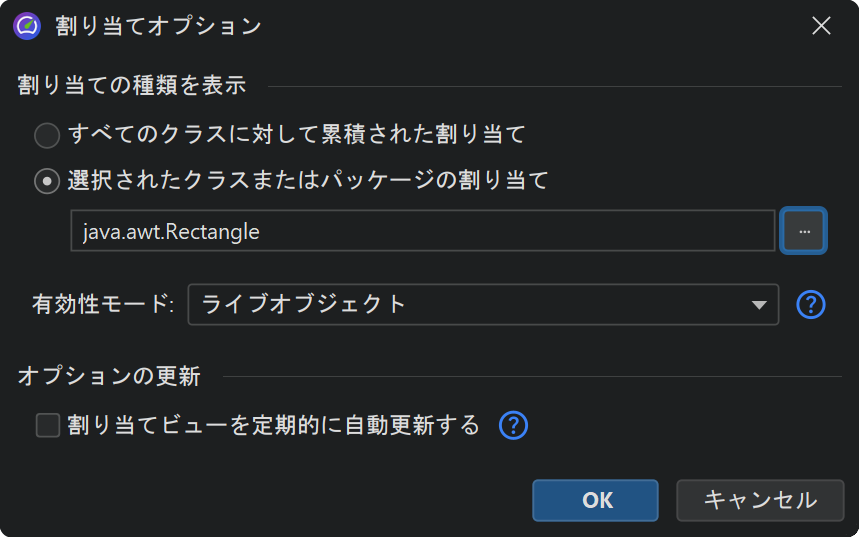
Task: Confirm the dialog with the OK button
Action: [595, 500]
